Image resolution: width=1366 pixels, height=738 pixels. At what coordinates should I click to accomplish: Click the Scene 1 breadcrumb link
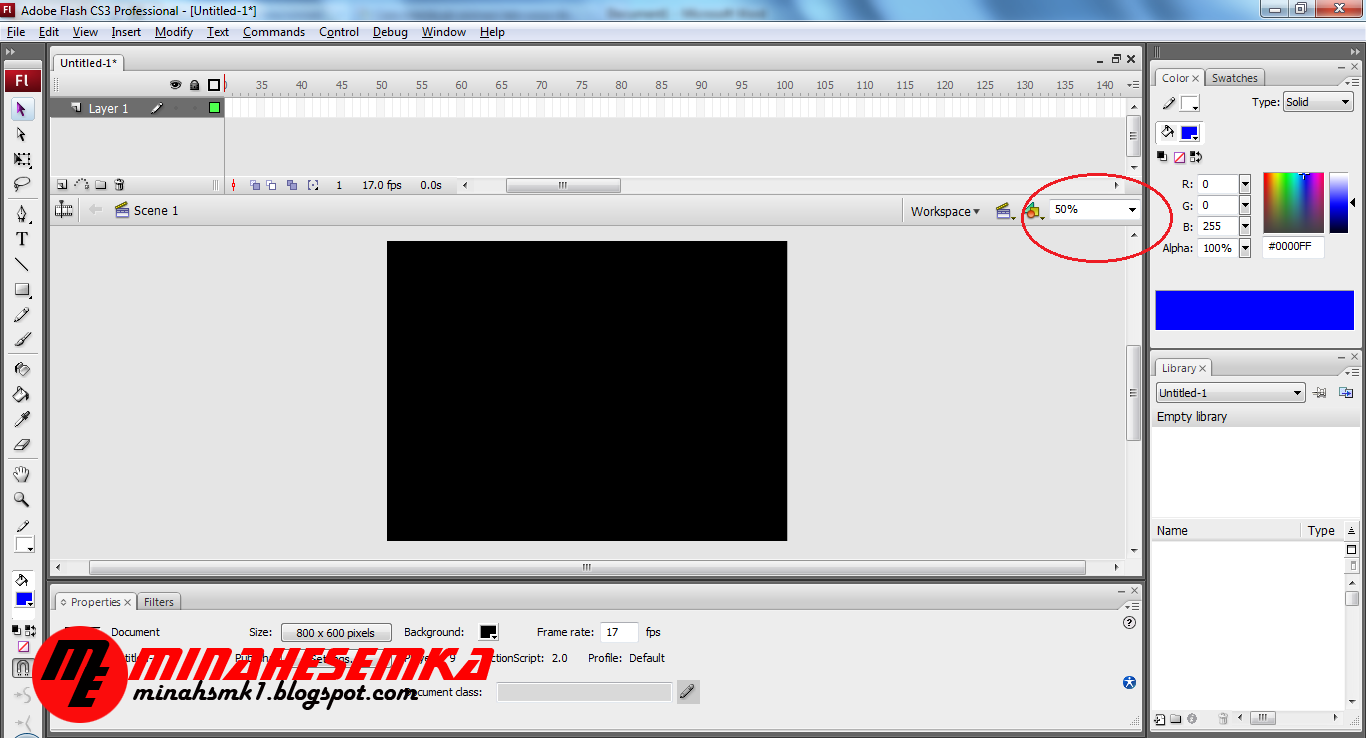point(155,210)
